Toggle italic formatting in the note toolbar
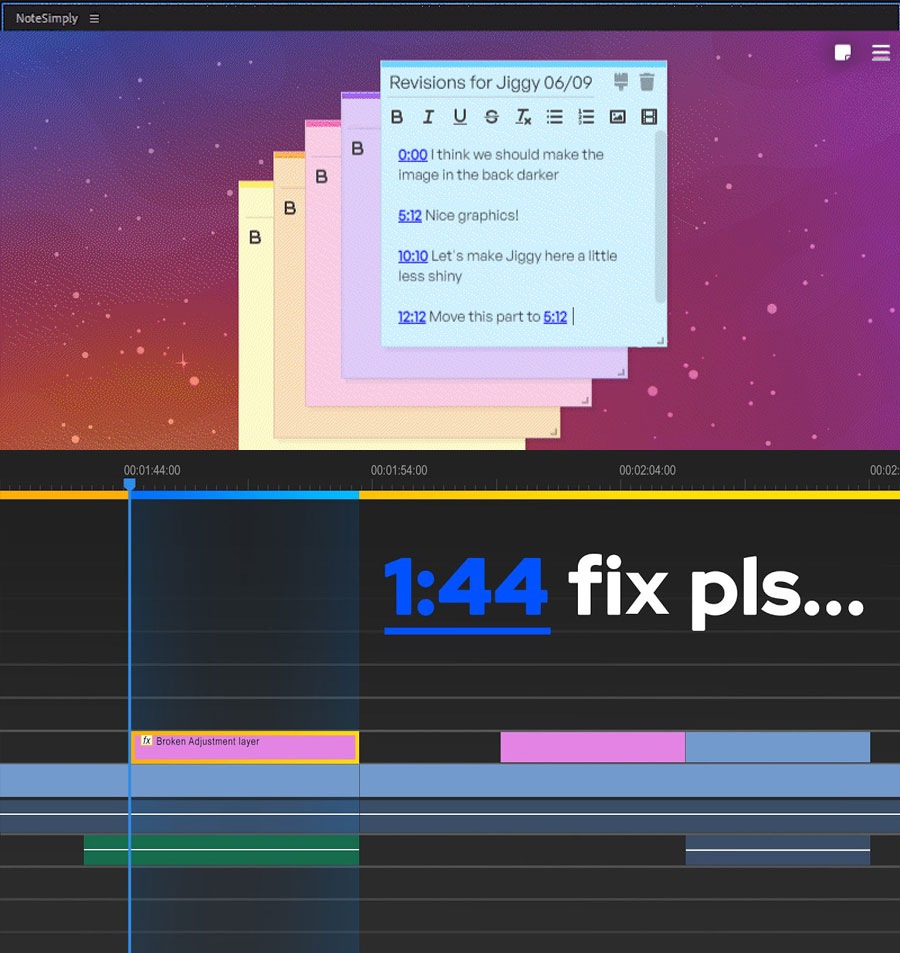This screenshot has height=953, width=900. point(428,117)
